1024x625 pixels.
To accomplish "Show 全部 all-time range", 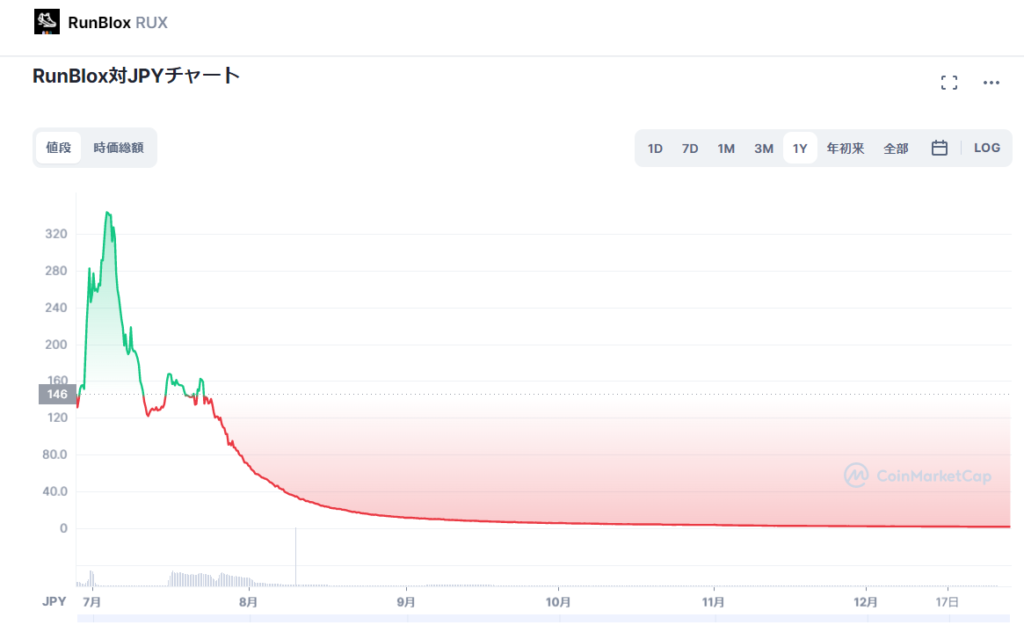I will pyautogui.click(x=895, y=148).
